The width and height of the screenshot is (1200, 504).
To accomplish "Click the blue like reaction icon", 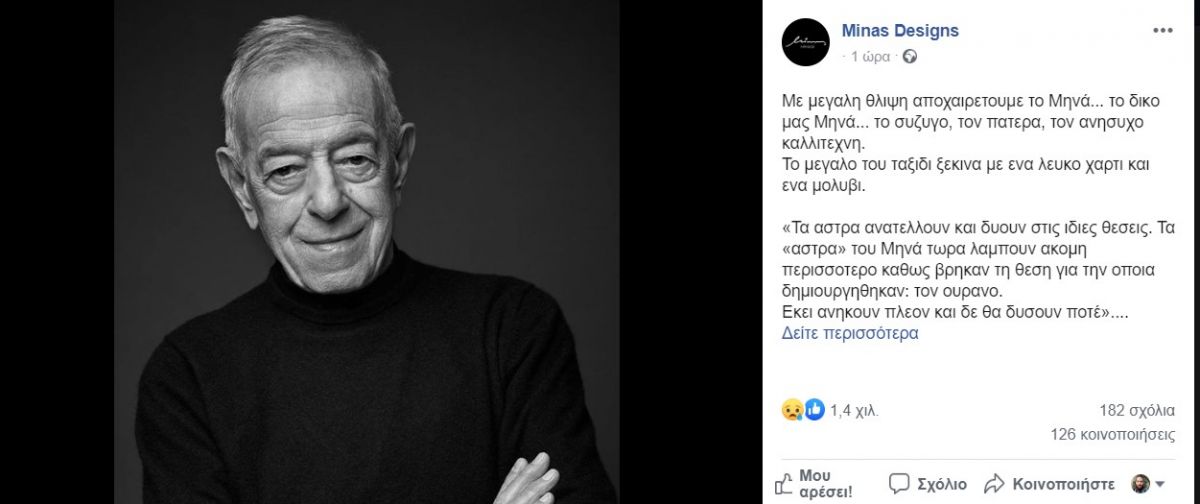I will [814, 409].
